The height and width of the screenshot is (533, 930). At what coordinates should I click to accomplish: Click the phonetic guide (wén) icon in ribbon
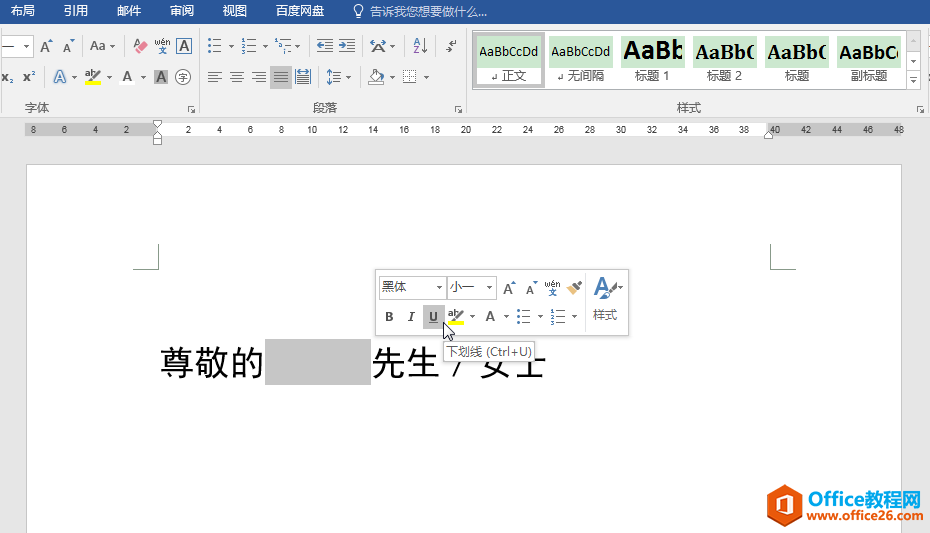pyautogui.click(x=162, y=46)
